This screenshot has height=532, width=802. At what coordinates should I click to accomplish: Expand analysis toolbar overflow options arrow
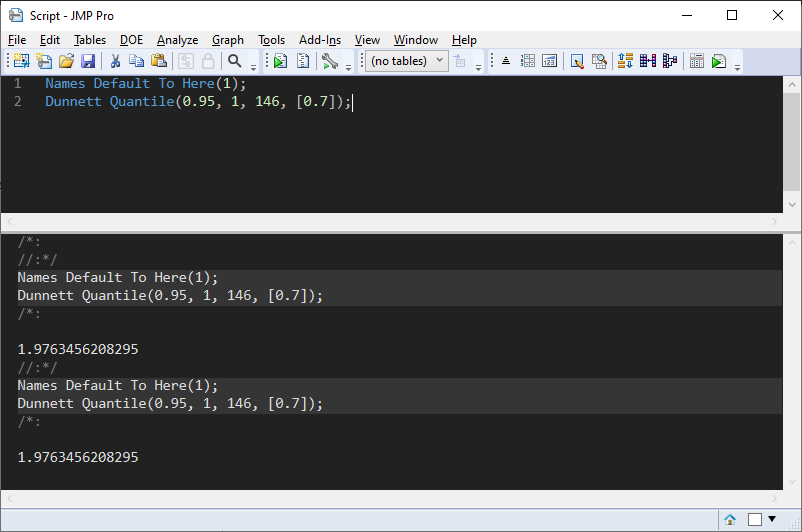point(737,68)
